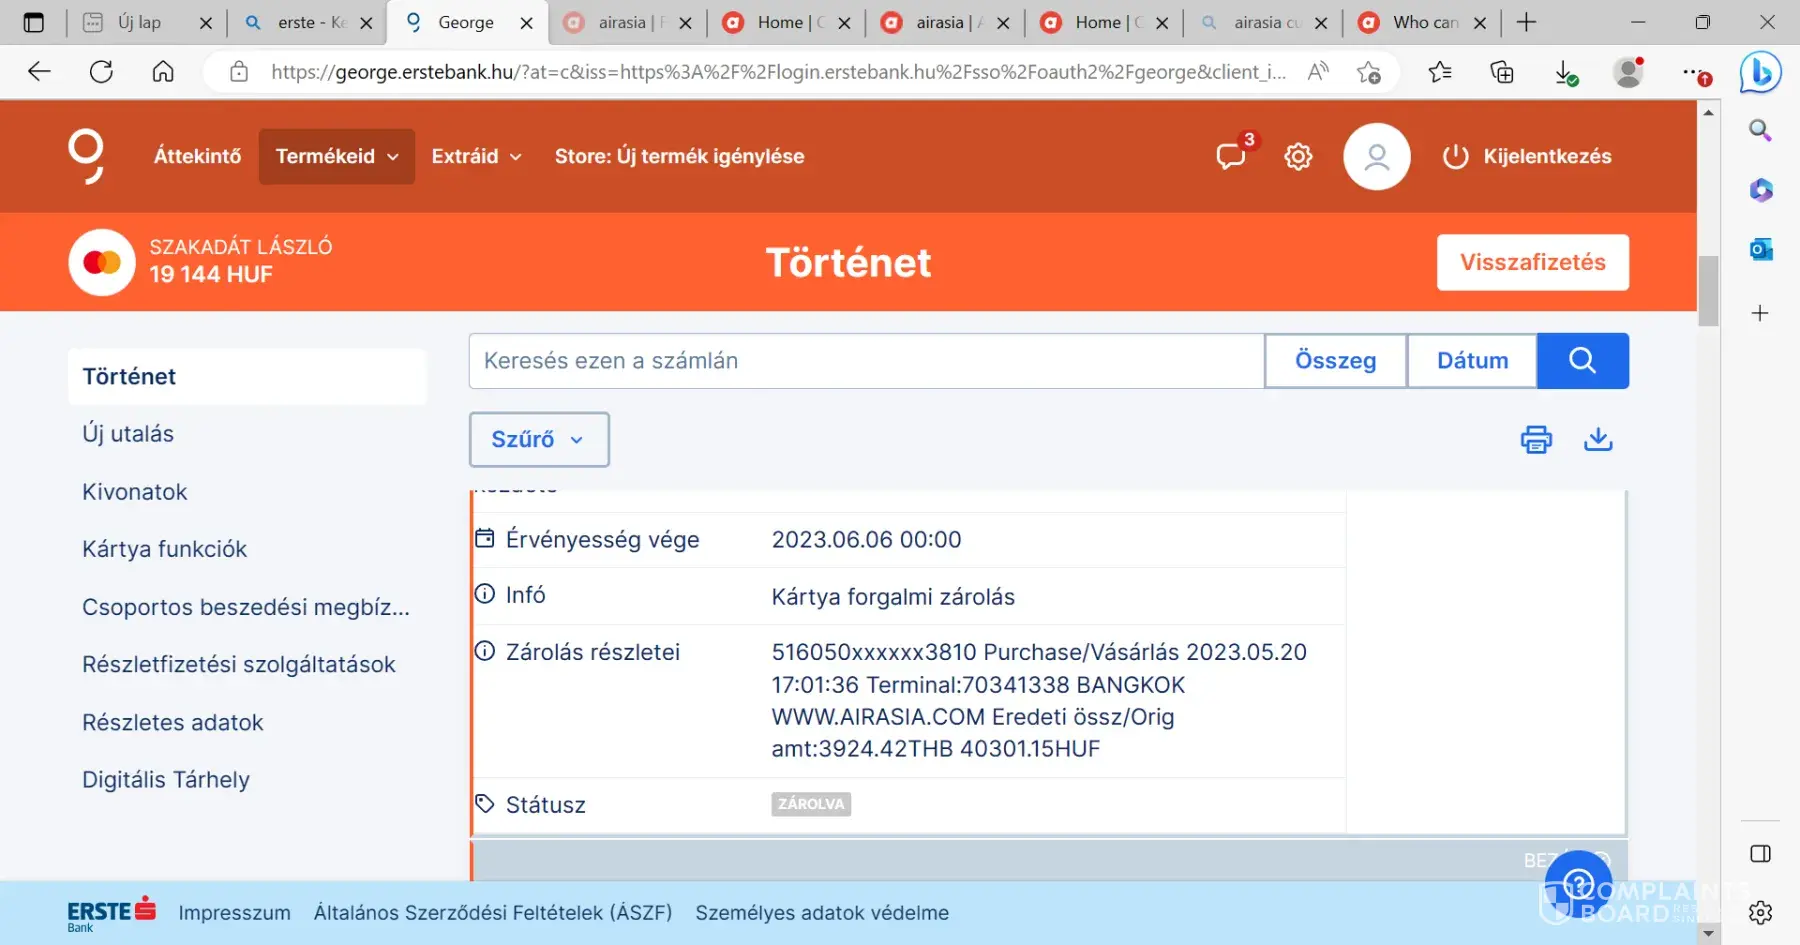
Task: Expand the Szűrő filter dropdown
Action: (538, 440)
